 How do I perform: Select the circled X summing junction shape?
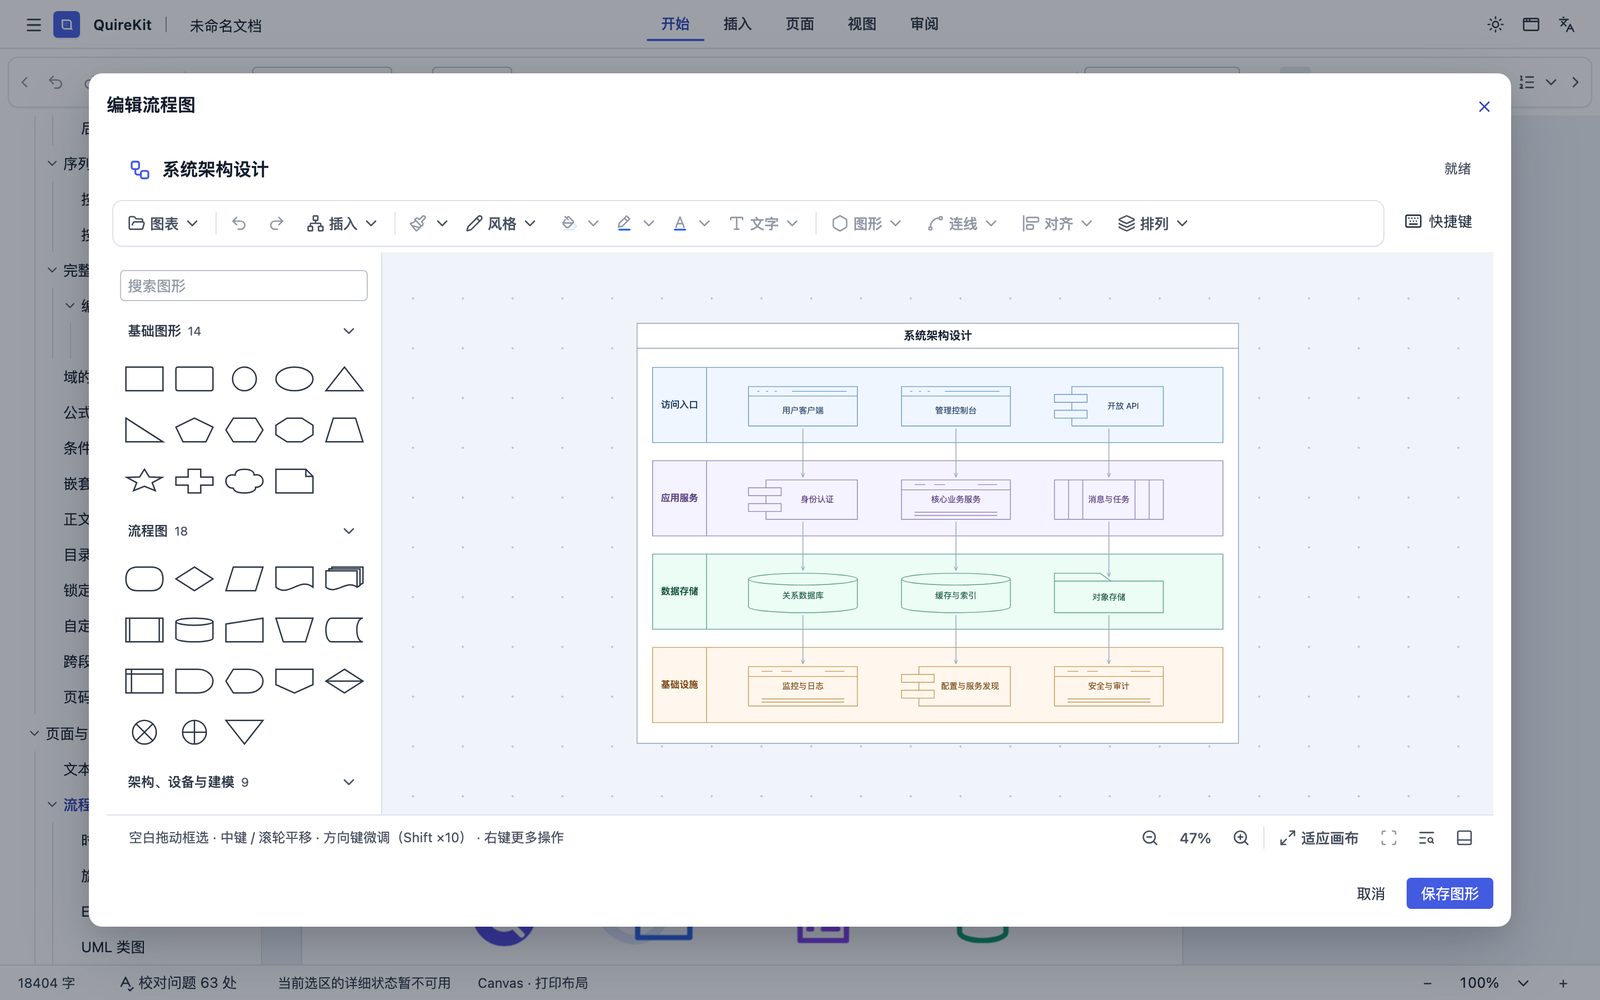[144, 732]
